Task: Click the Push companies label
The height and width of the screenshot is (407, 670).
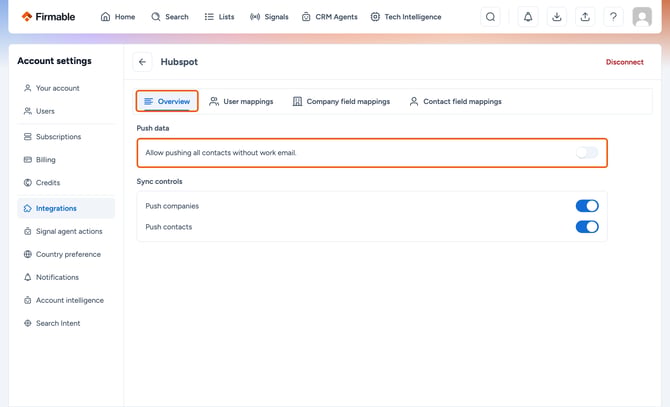Action: tap(172, 206)
